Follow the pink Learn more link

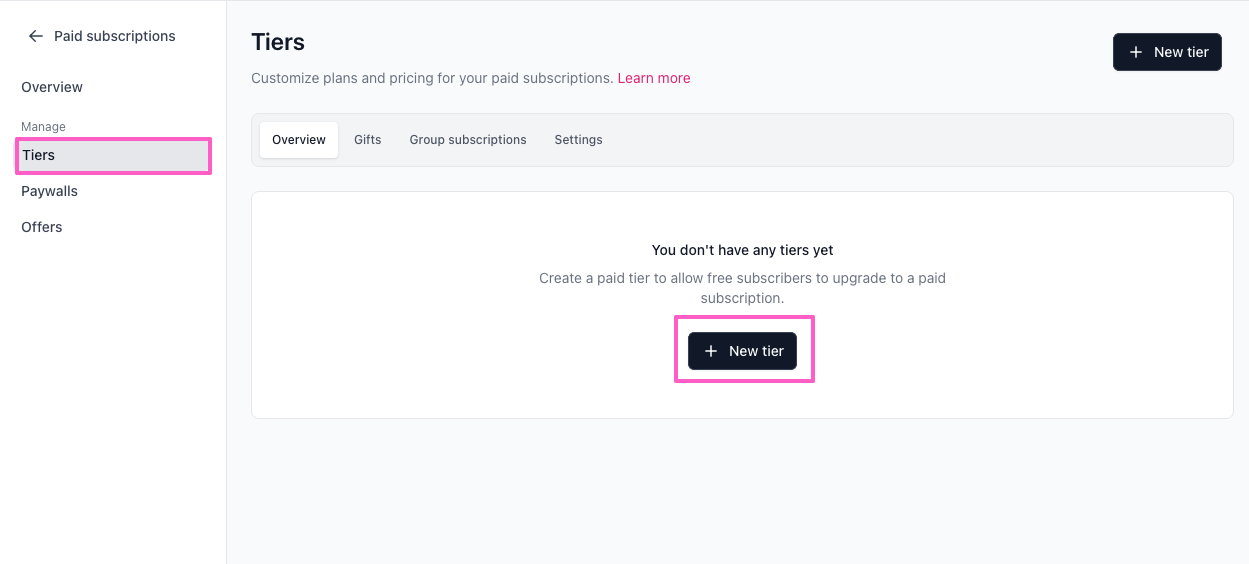click(654, 78)
